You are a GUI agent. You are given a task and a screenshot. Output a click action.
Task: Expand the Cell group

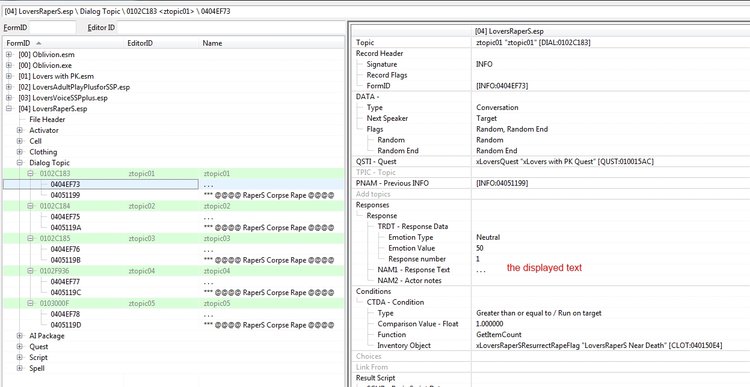point(20,141)
